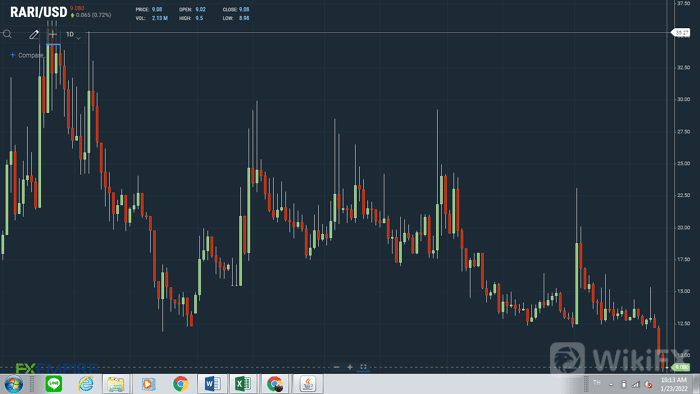Open LINE from the taskbar

click(x=54, y=384)
